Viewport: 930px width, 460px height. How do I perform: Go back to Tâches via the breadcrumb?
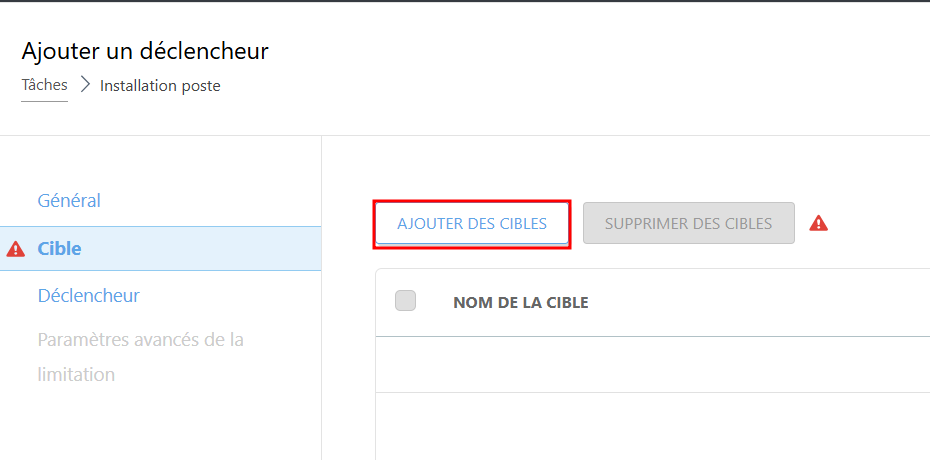click(44, 85)
